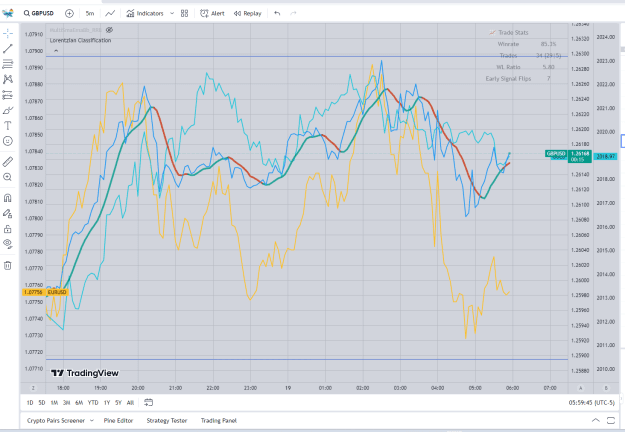This screenshot has height=432, width=625.
Task: Undo the last chart action
Action: 277,13
